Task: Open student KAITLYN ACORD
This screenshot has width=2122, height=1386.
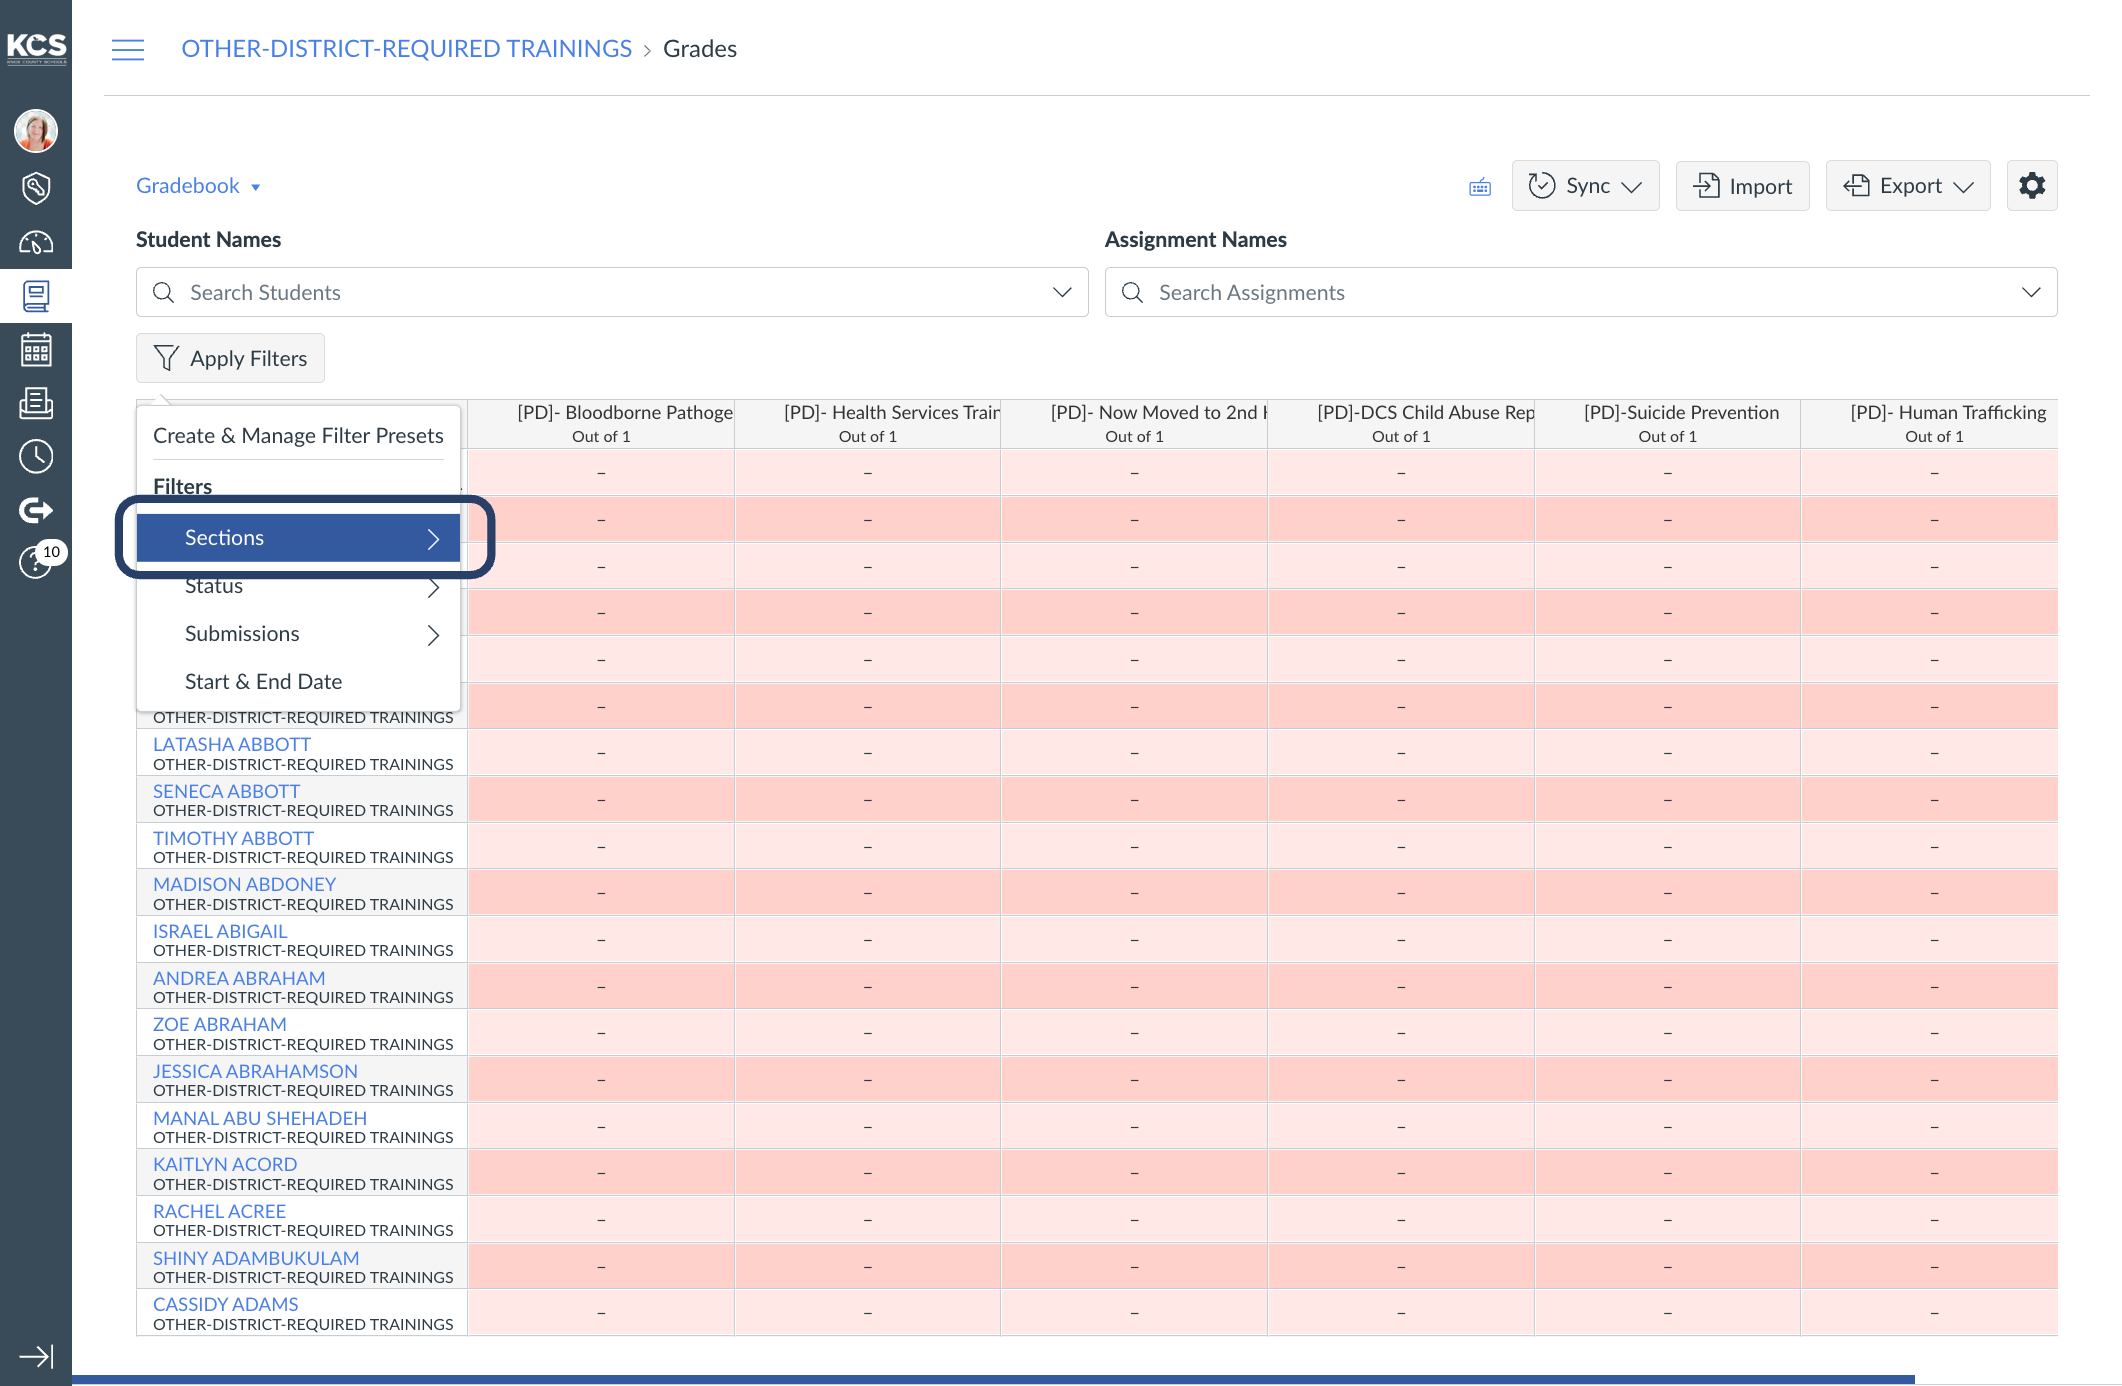Action: pyautogui.click(x=225, y=1164)
